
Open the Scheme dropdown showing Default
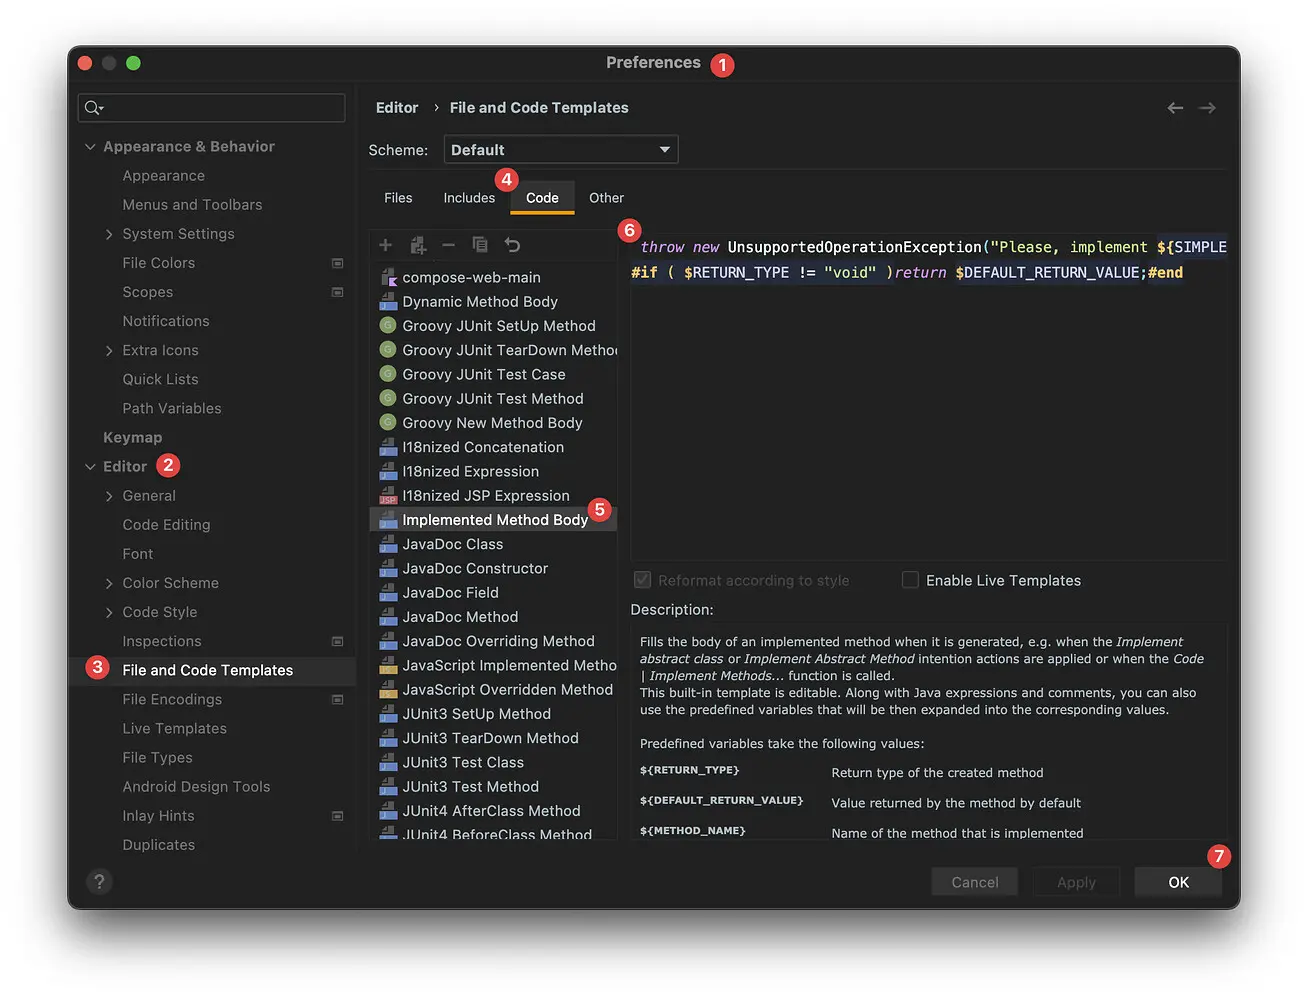point(561,150)
